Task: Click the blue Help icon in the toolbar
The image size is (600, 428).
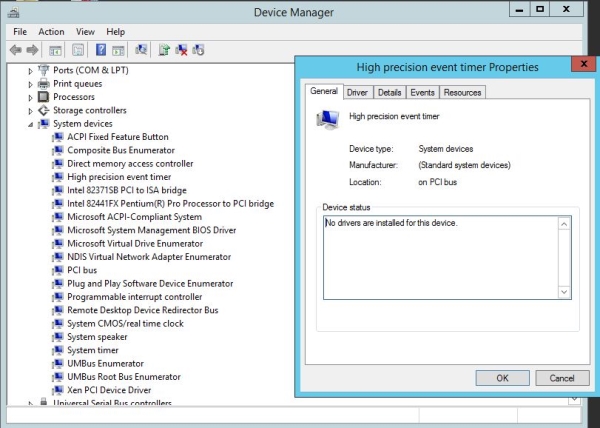Action: (x=101, y=49)
